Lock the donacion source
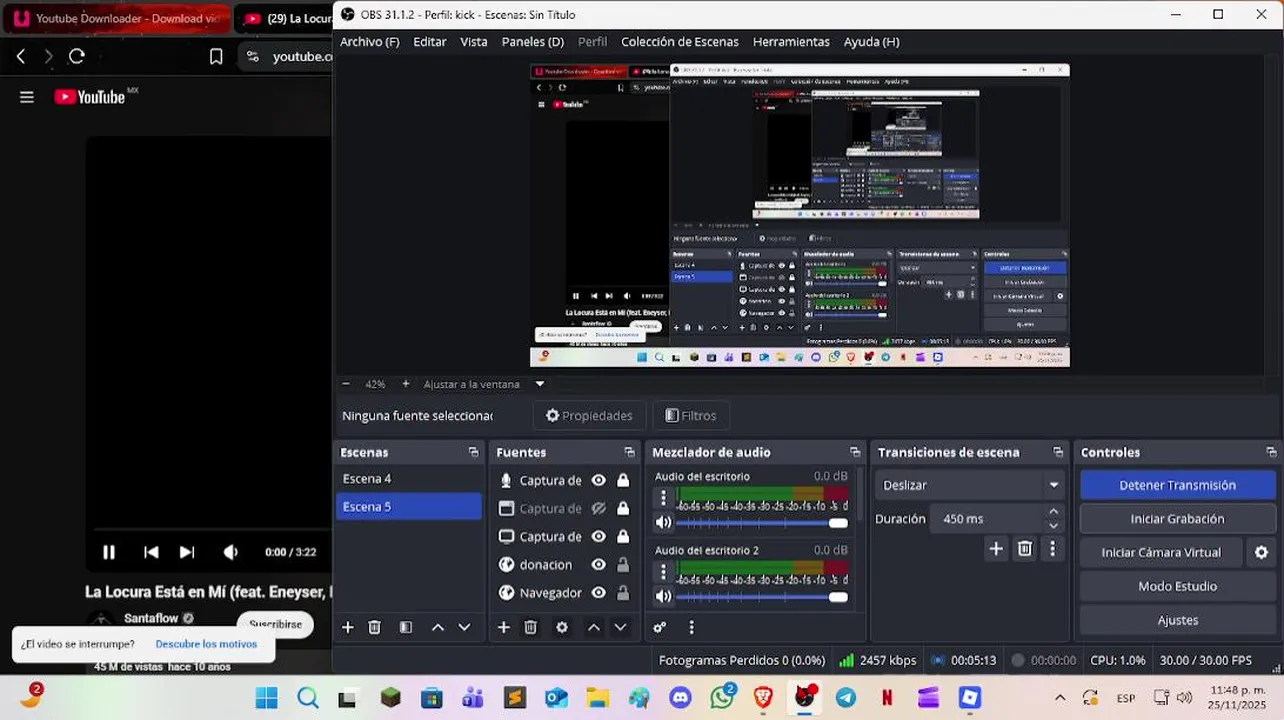Viewport: 1284px width, 720px height. 623,564
